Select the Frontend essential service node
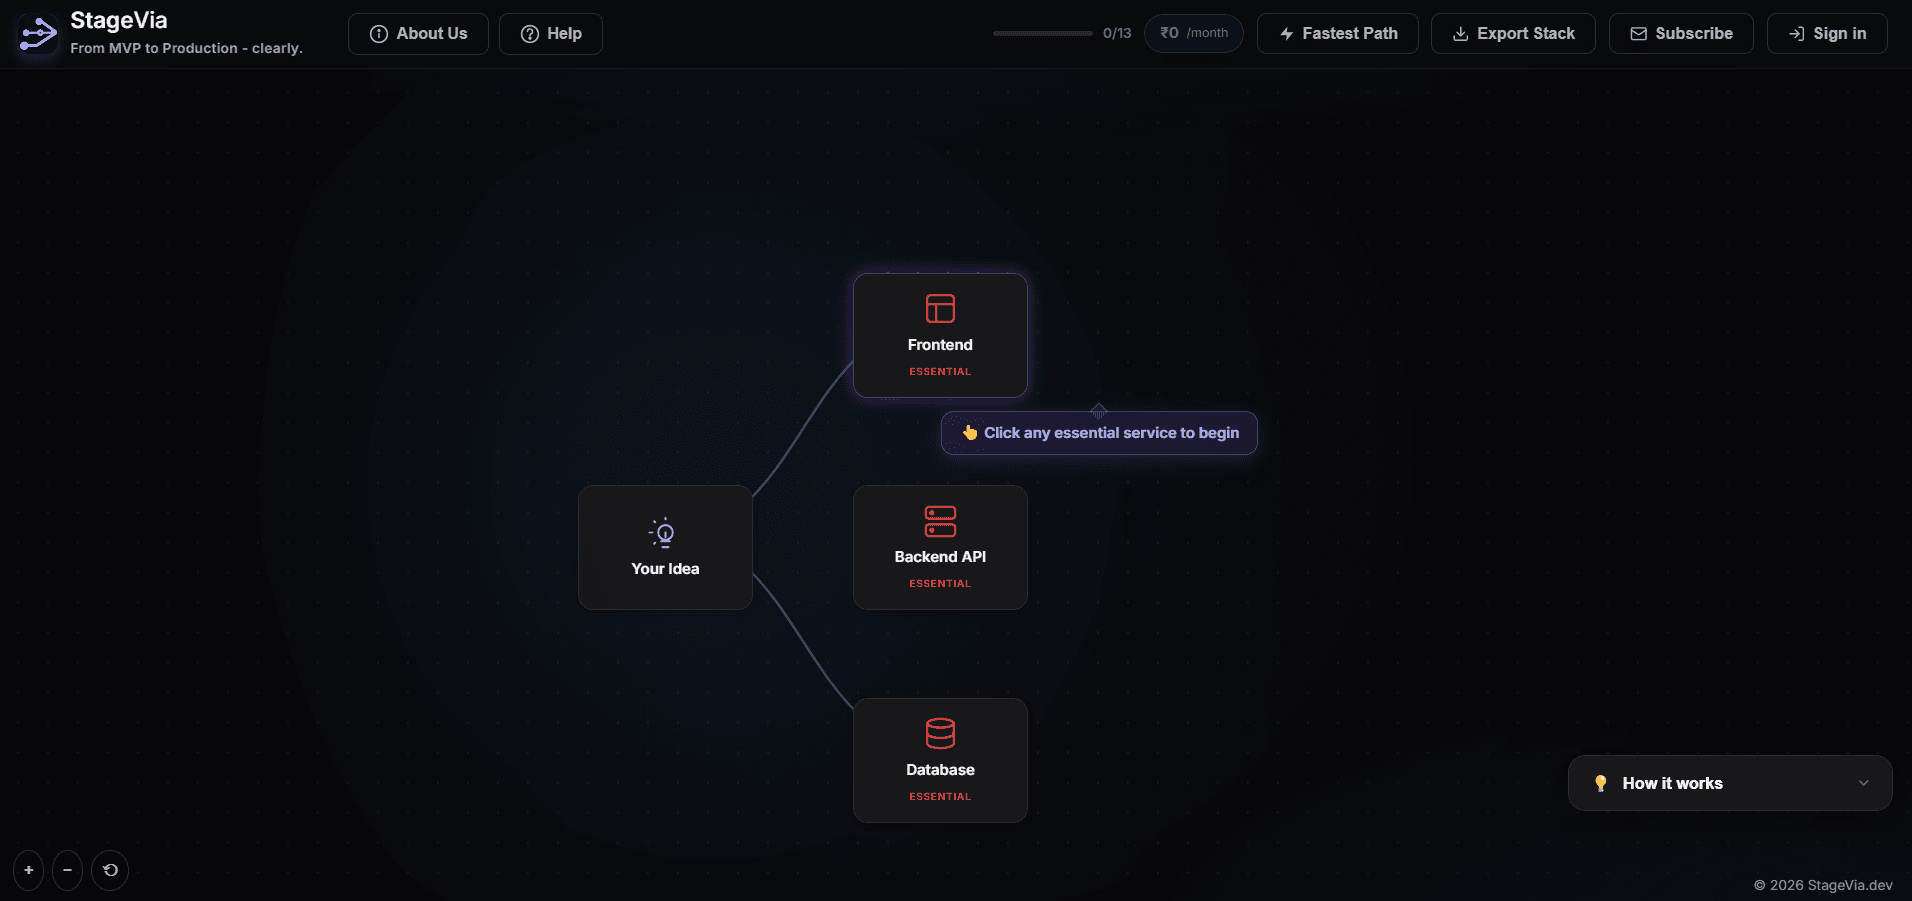Viewport: 1912px width, 901px height. (939, 334)
